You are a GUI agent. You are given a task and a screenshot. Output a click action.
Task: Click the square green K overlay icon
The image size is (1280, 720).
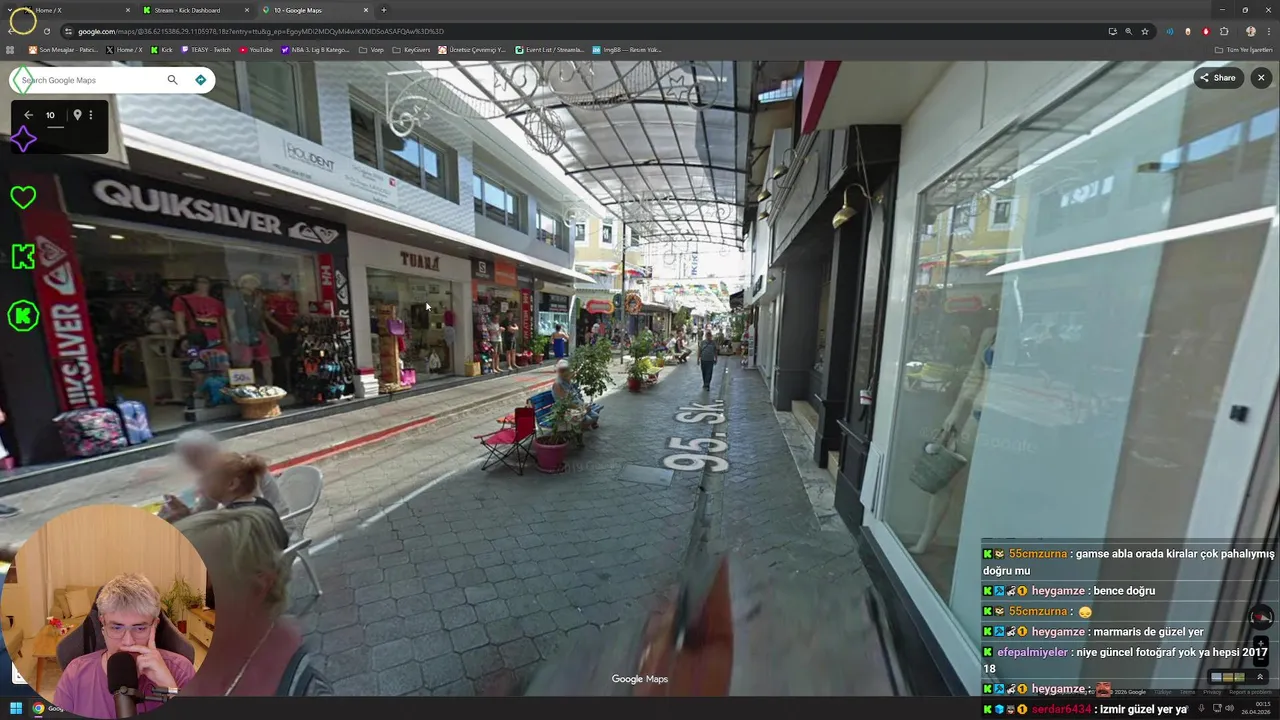click(23, 257)
